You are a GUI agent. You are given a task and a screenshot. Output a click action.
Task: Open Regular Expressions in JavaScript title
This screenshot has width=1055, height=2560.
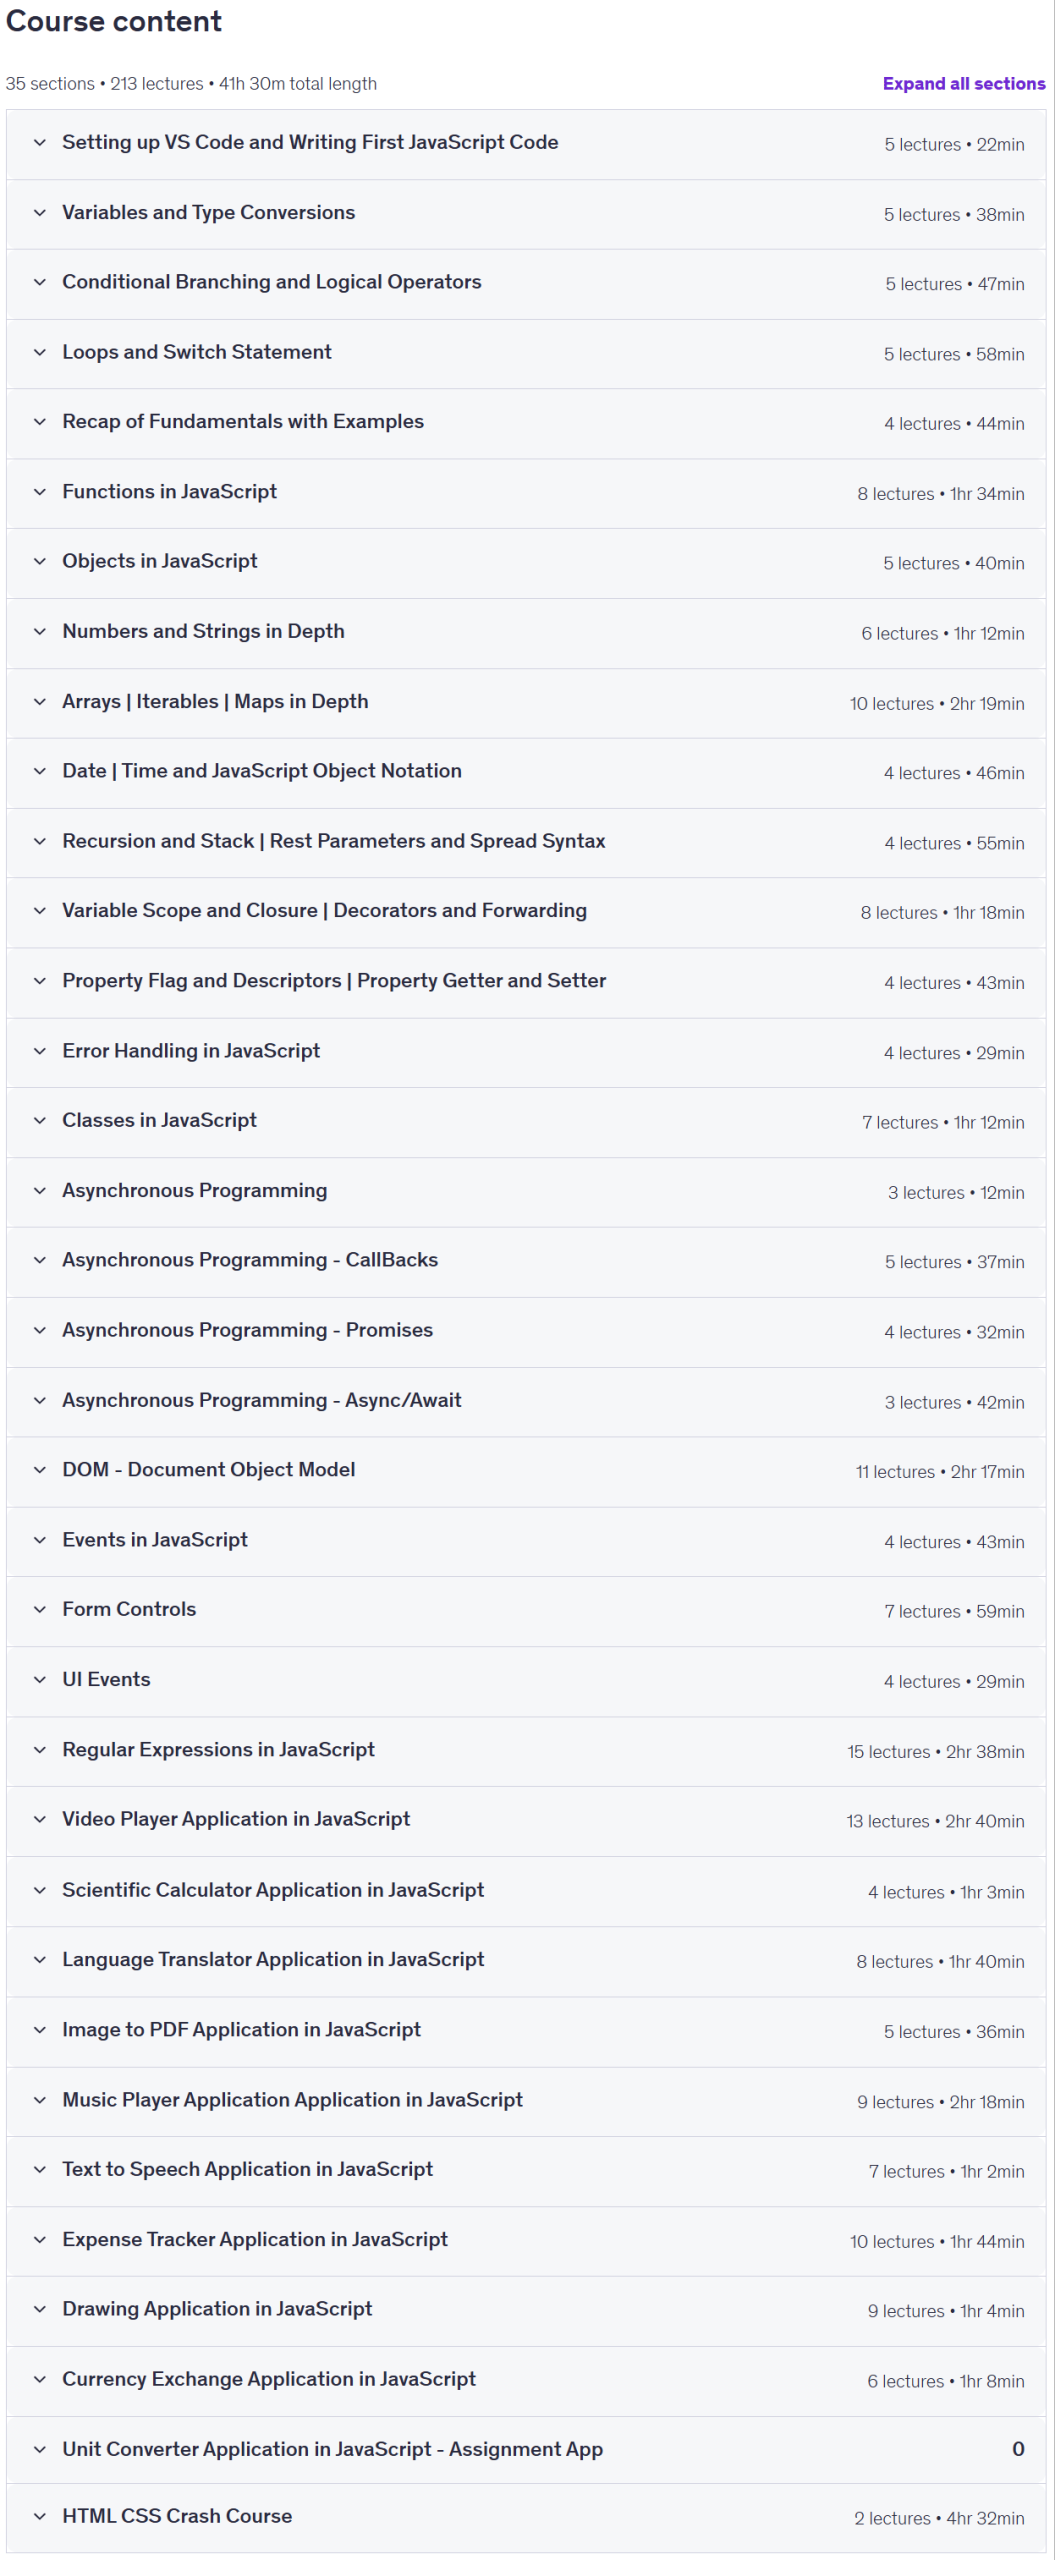click(x=218, y=1750)
